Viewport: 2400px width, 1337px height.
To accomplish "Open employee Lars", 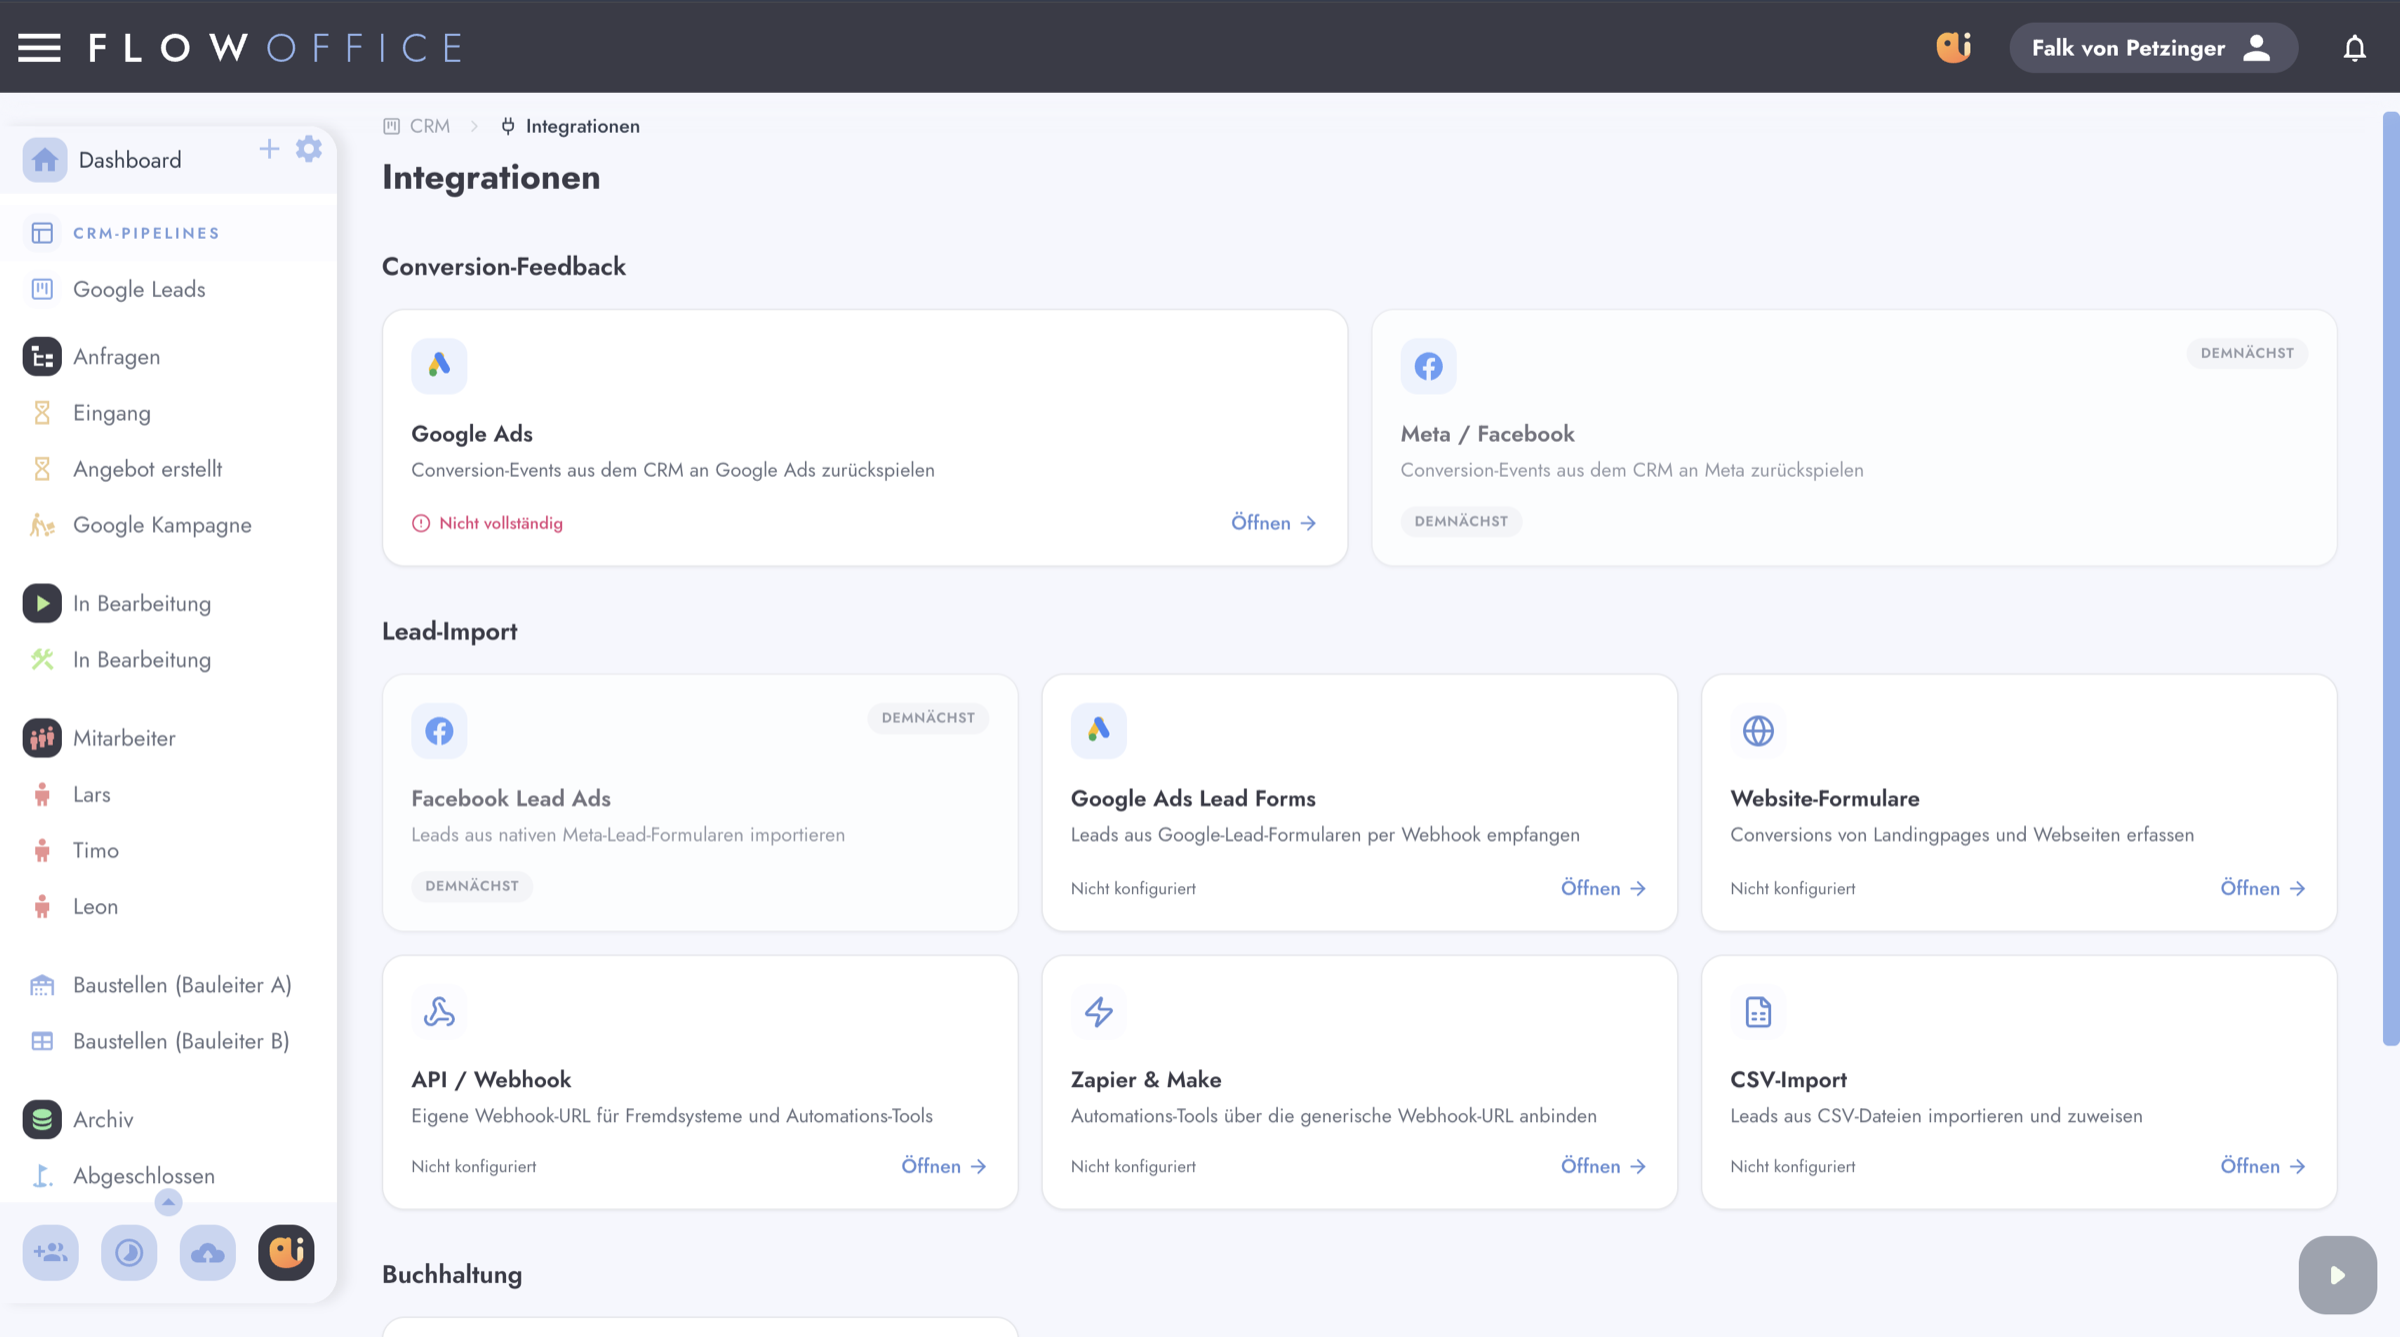I will [91, 794].
